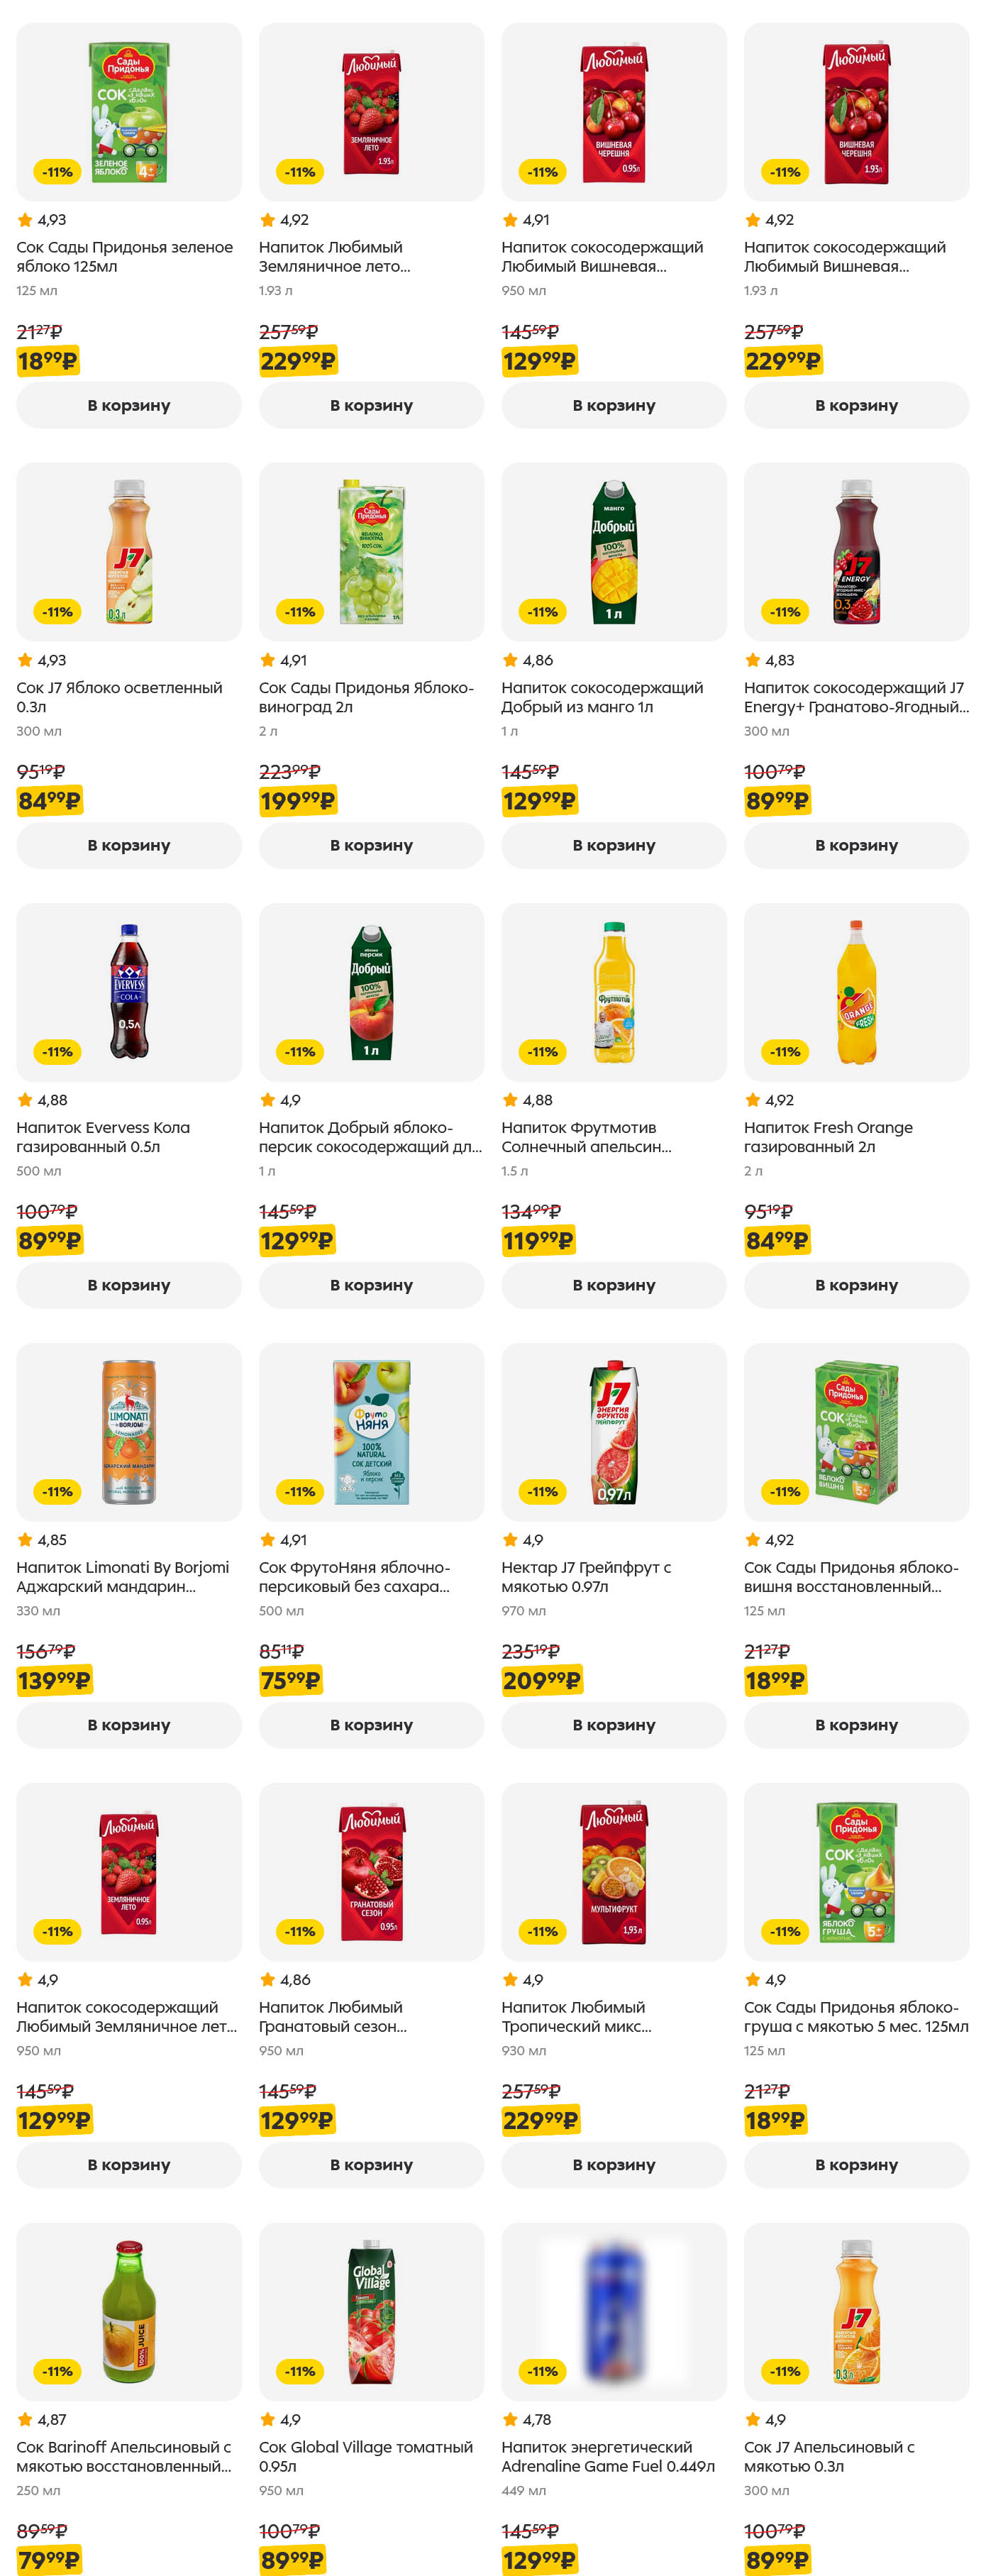1003x2576 pixels.
Task: Click the -11% badge on Global Village carton
Action: pyautogui.click(x=300, y=2371)
